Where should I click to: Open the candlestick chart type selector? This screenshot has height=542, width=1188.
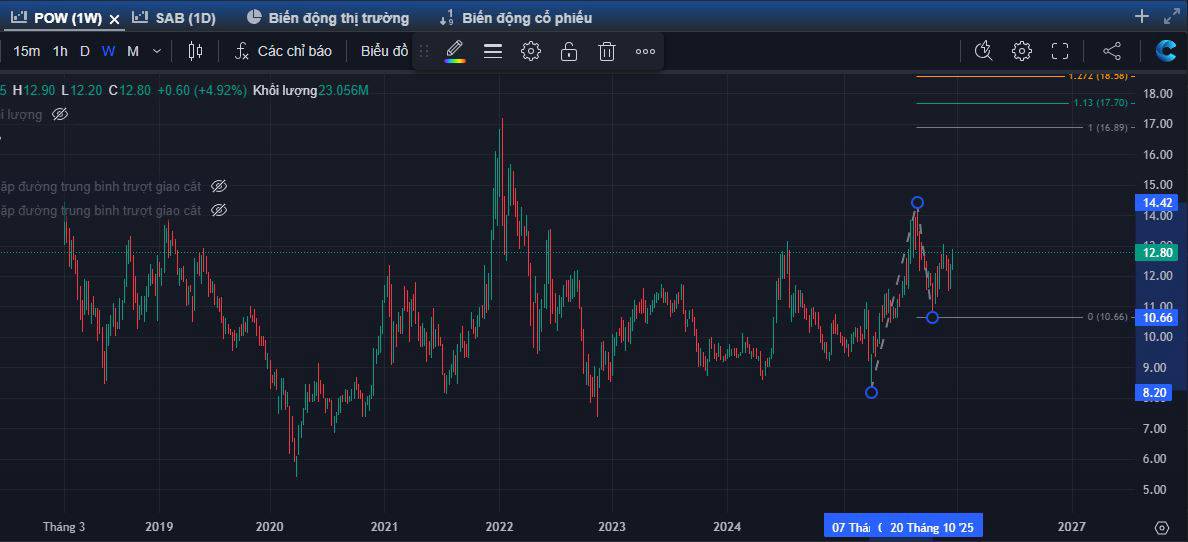[x=195, y=51]
